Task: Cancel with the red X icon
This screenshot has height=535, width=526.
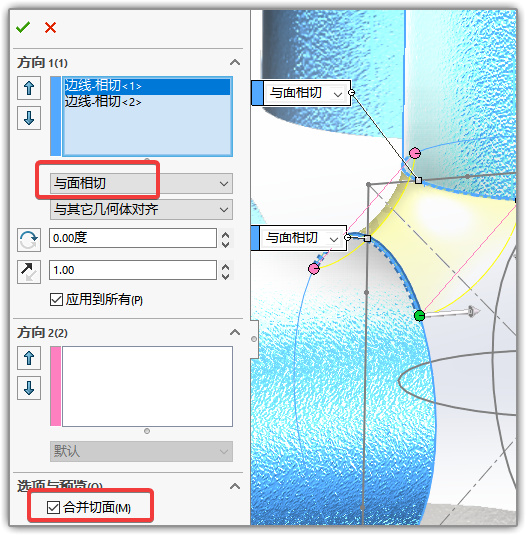Action: 50,27
